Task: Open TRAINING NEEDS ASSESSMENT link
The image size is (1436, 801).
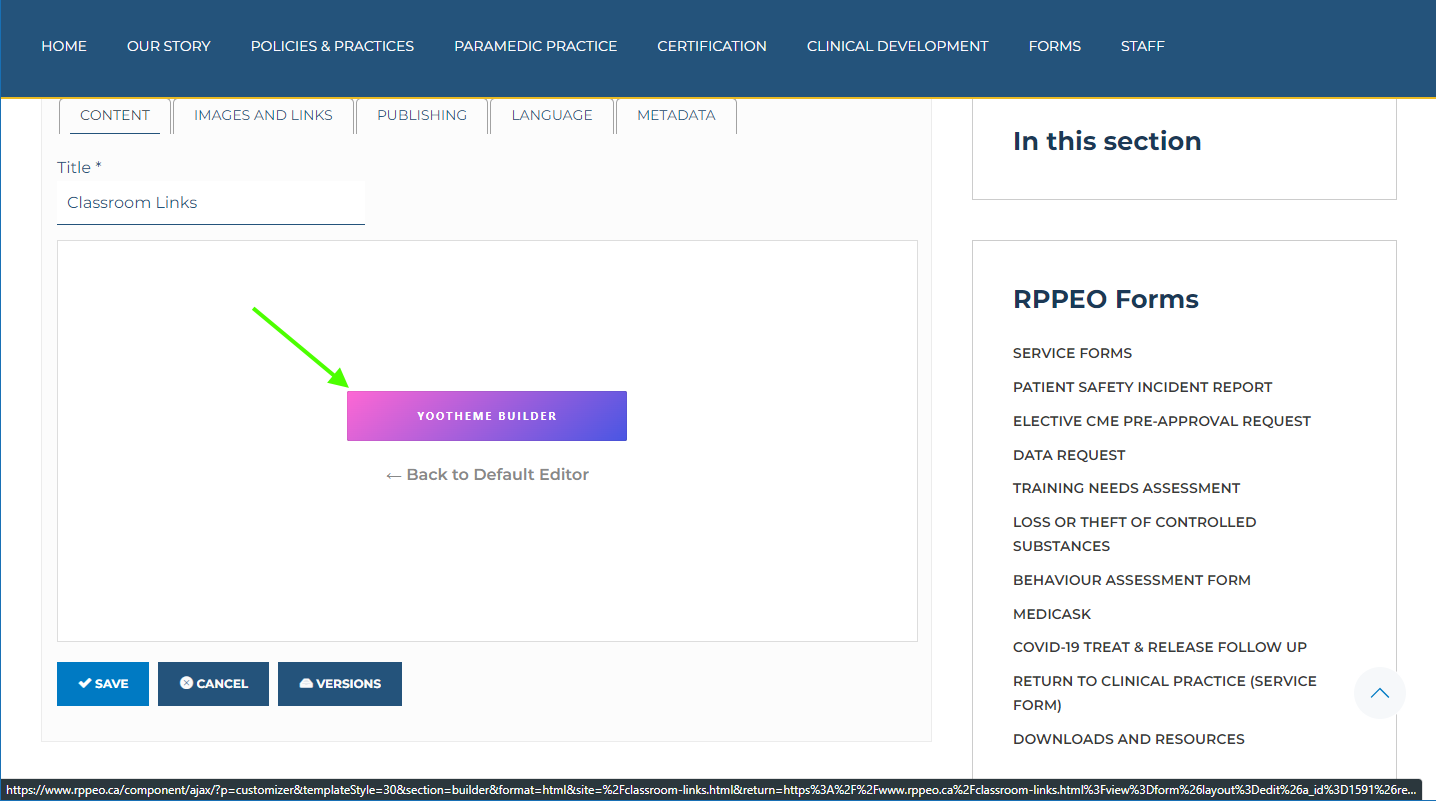Action: [1126, 488]
